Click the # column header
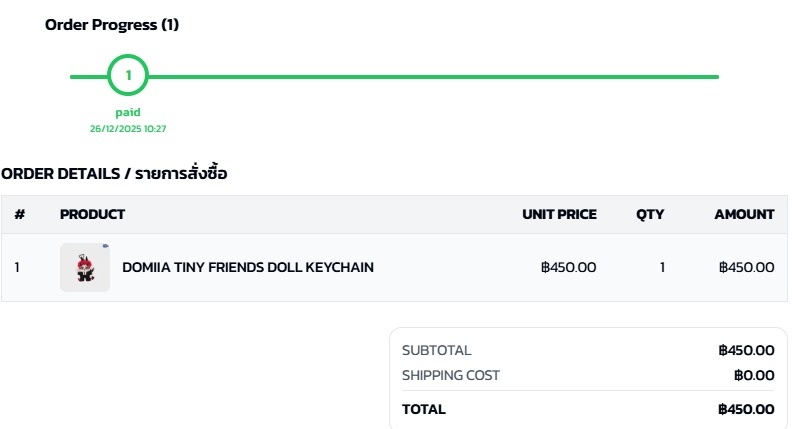The height and width of the screenshot is (429, 792). tap(19, 214)
